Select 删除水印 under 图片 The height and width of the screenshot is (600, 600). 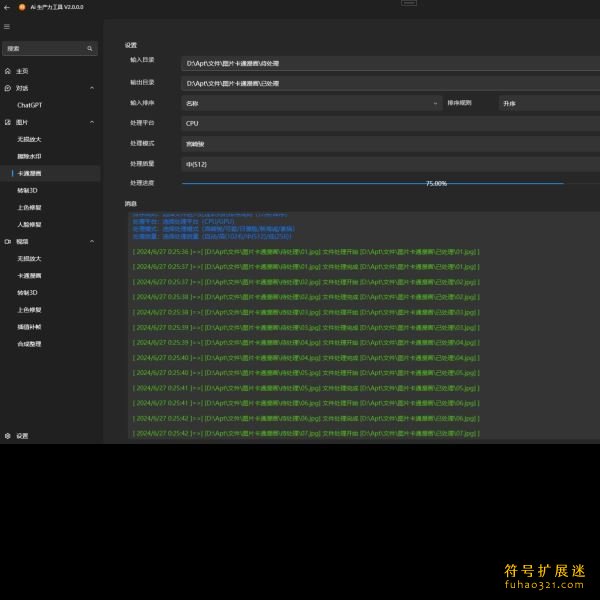30,156
